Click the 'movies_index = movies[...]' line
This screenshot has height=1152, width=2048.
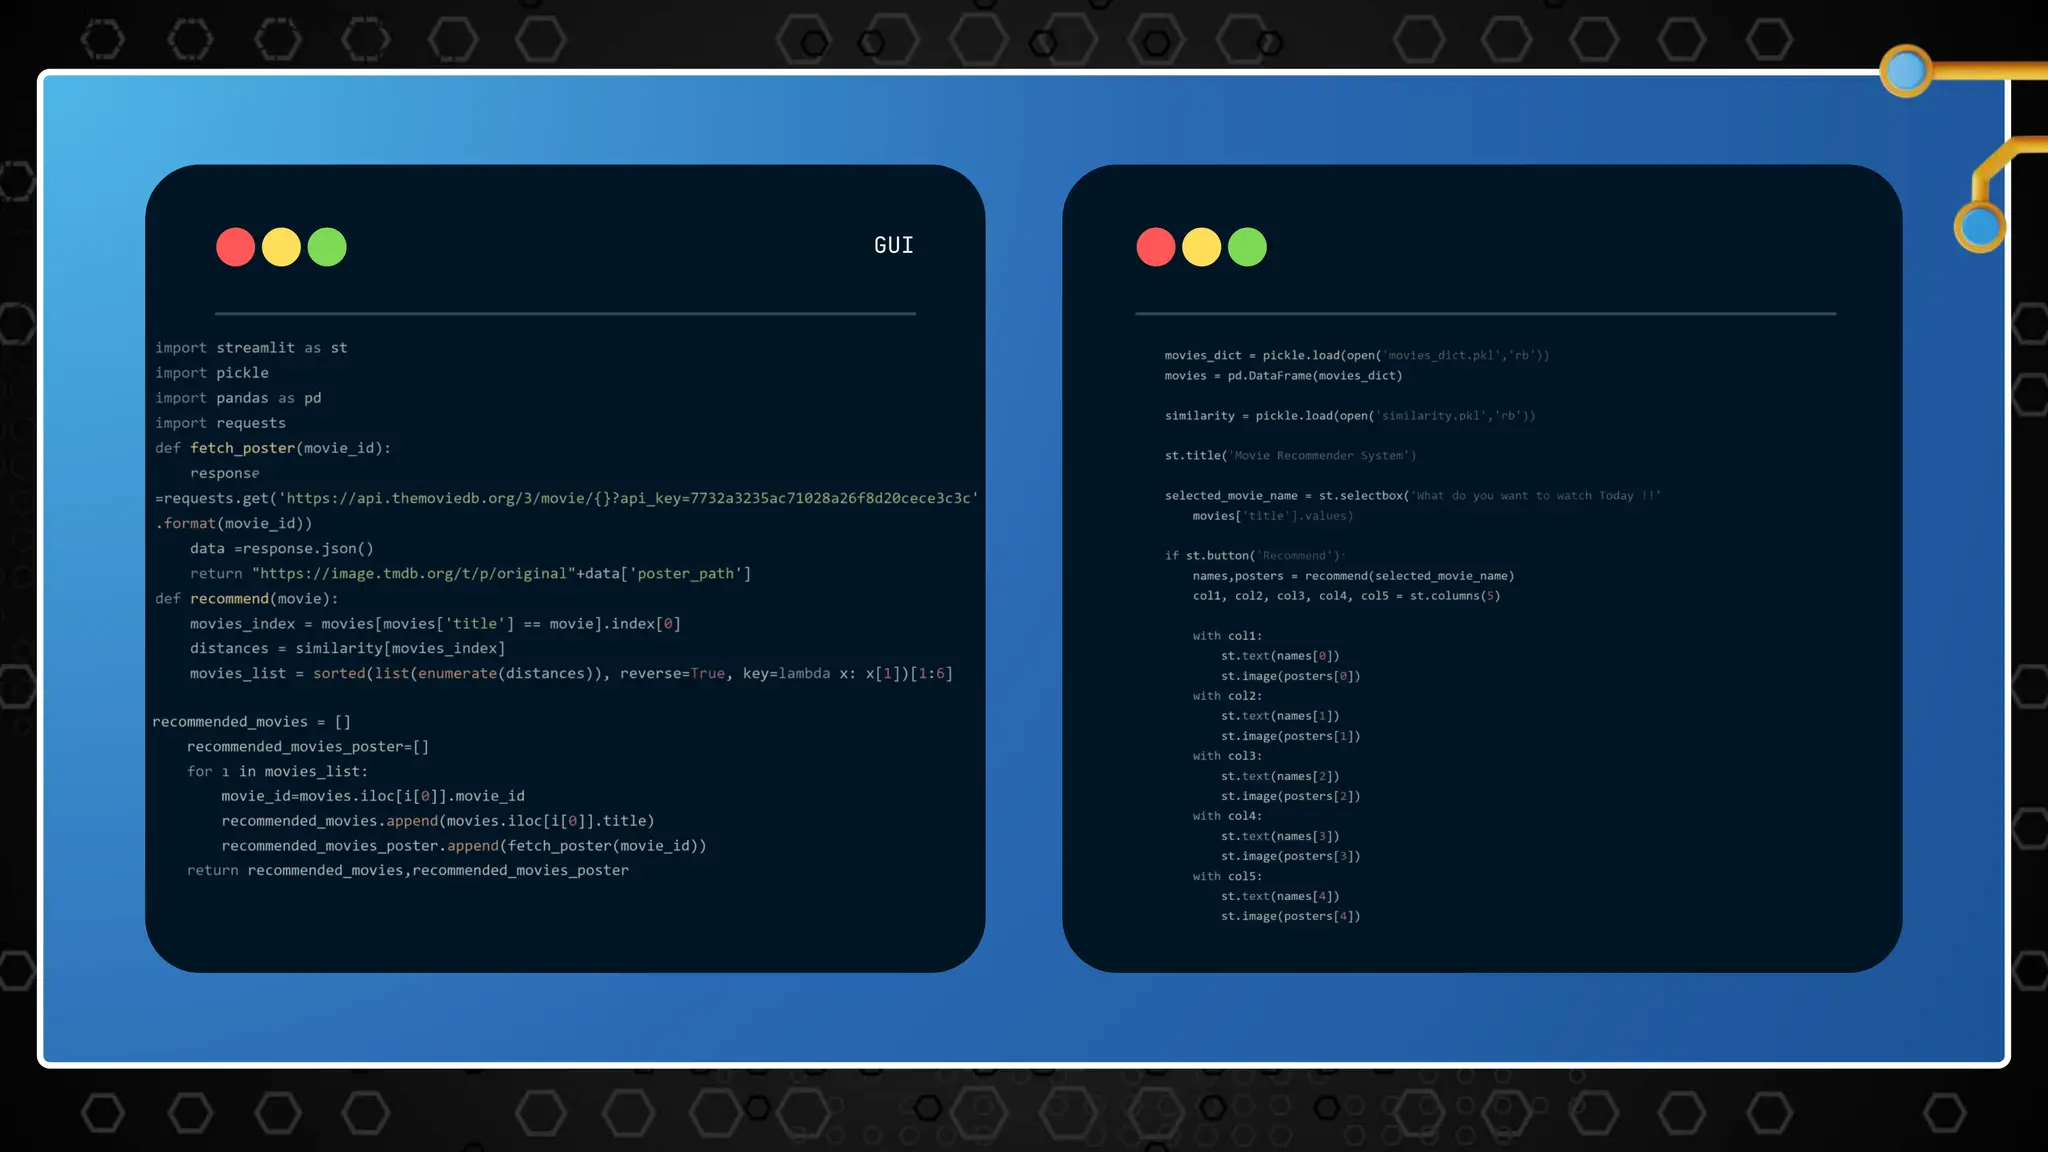coord(435,623)
